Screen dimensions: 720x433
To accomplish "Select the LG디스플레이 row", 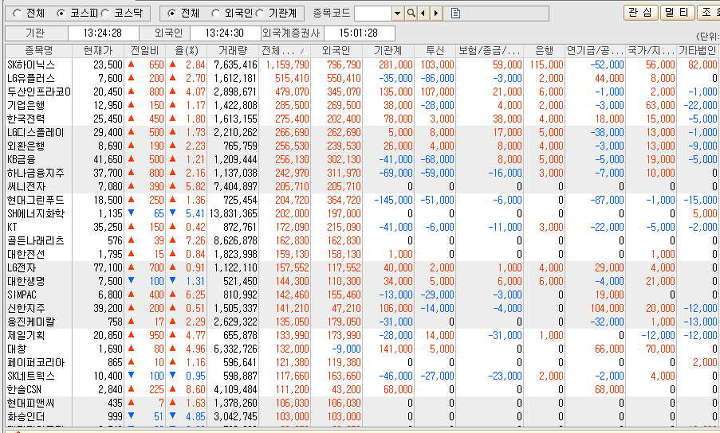I will click(x=362, y=132).
